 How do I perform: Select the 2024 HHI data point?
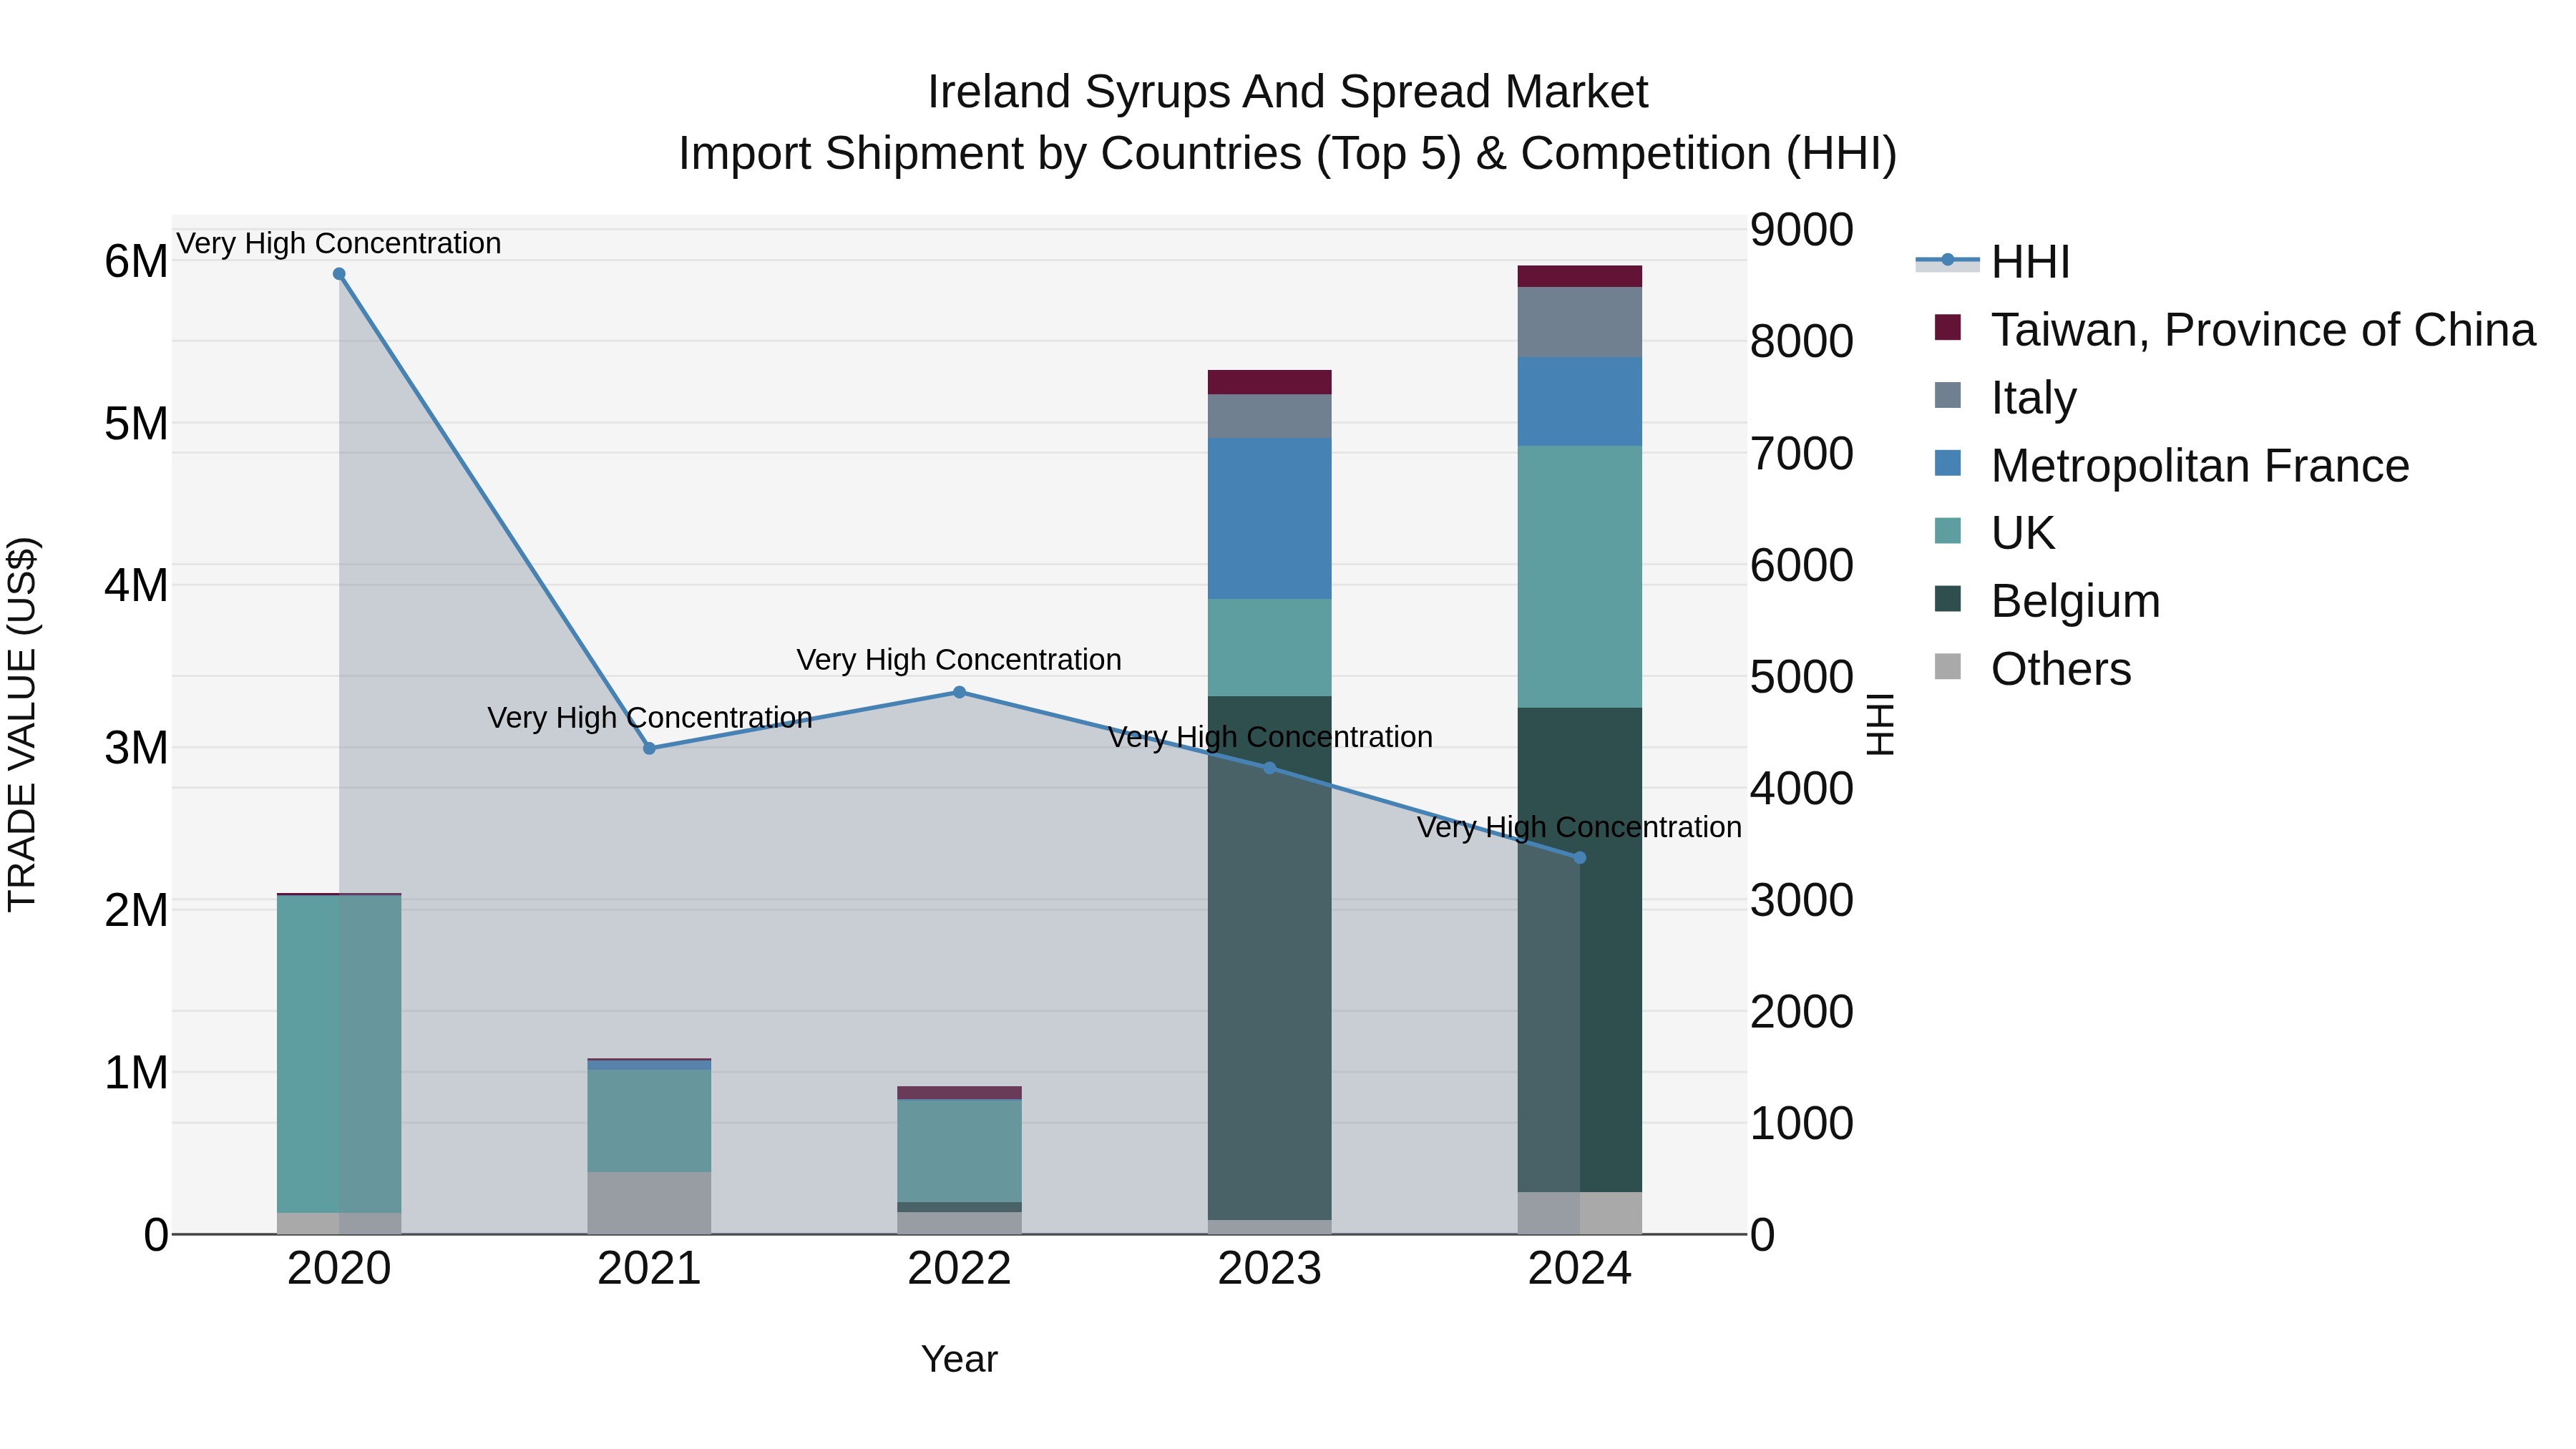pyautogui.click(x=1580, y=858)
